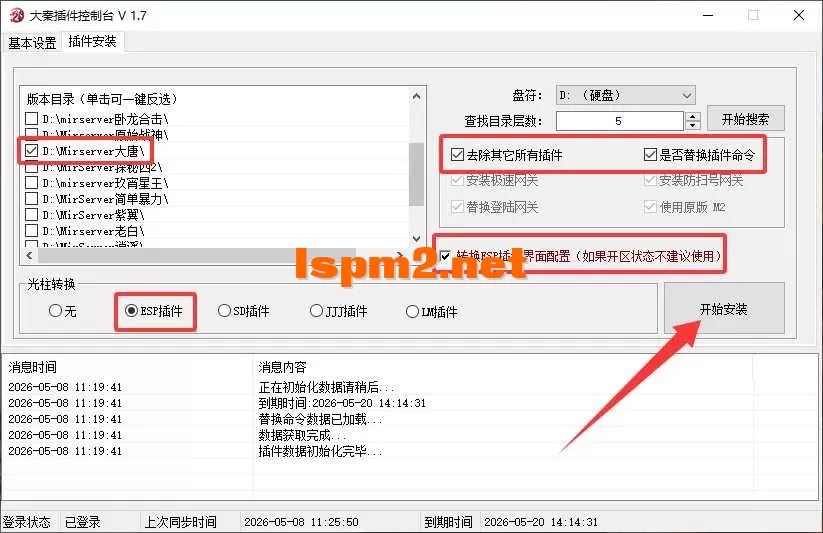The width and height of the screenshot is (823, 533).
Task: Minimize the 大秦插件控制台 window
Action: pyautogui.click(x=708, y=15)
